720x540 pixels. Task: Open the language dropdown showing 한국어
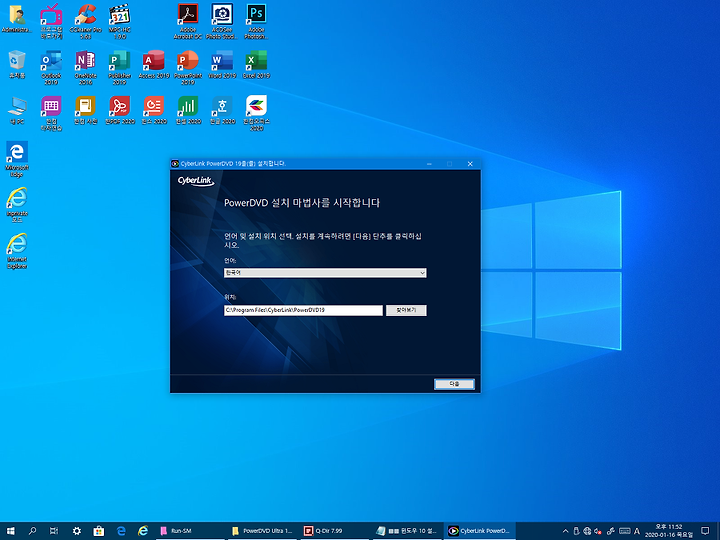[x=325, y=273]
